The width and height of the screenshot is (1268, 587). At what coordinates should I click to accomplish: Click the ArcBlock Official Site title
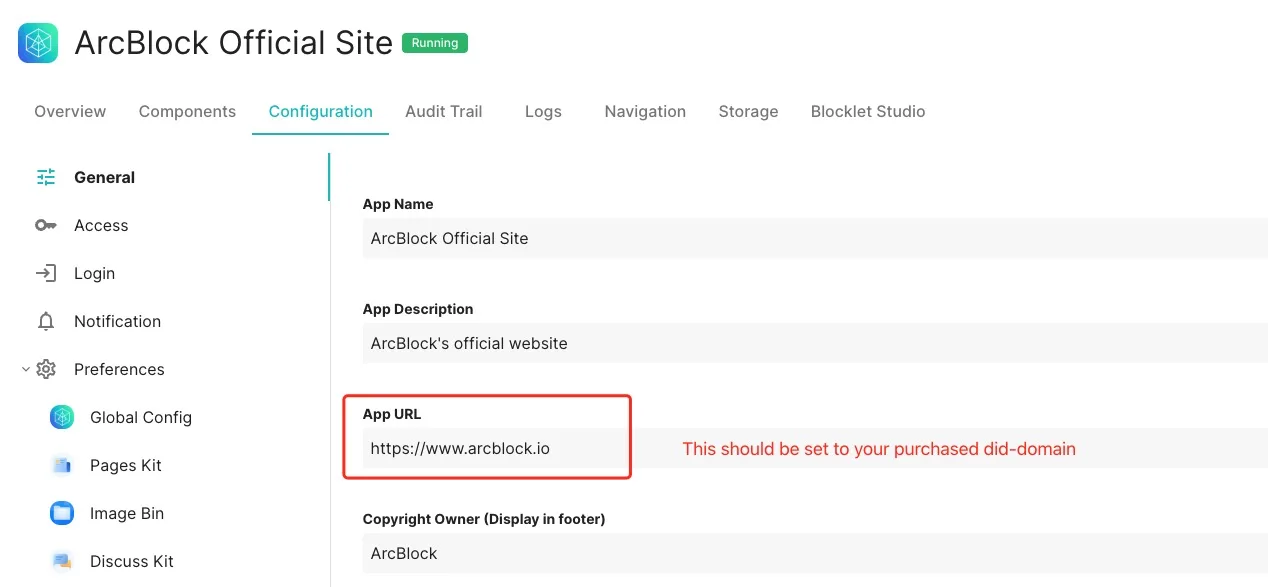(233, 43)
